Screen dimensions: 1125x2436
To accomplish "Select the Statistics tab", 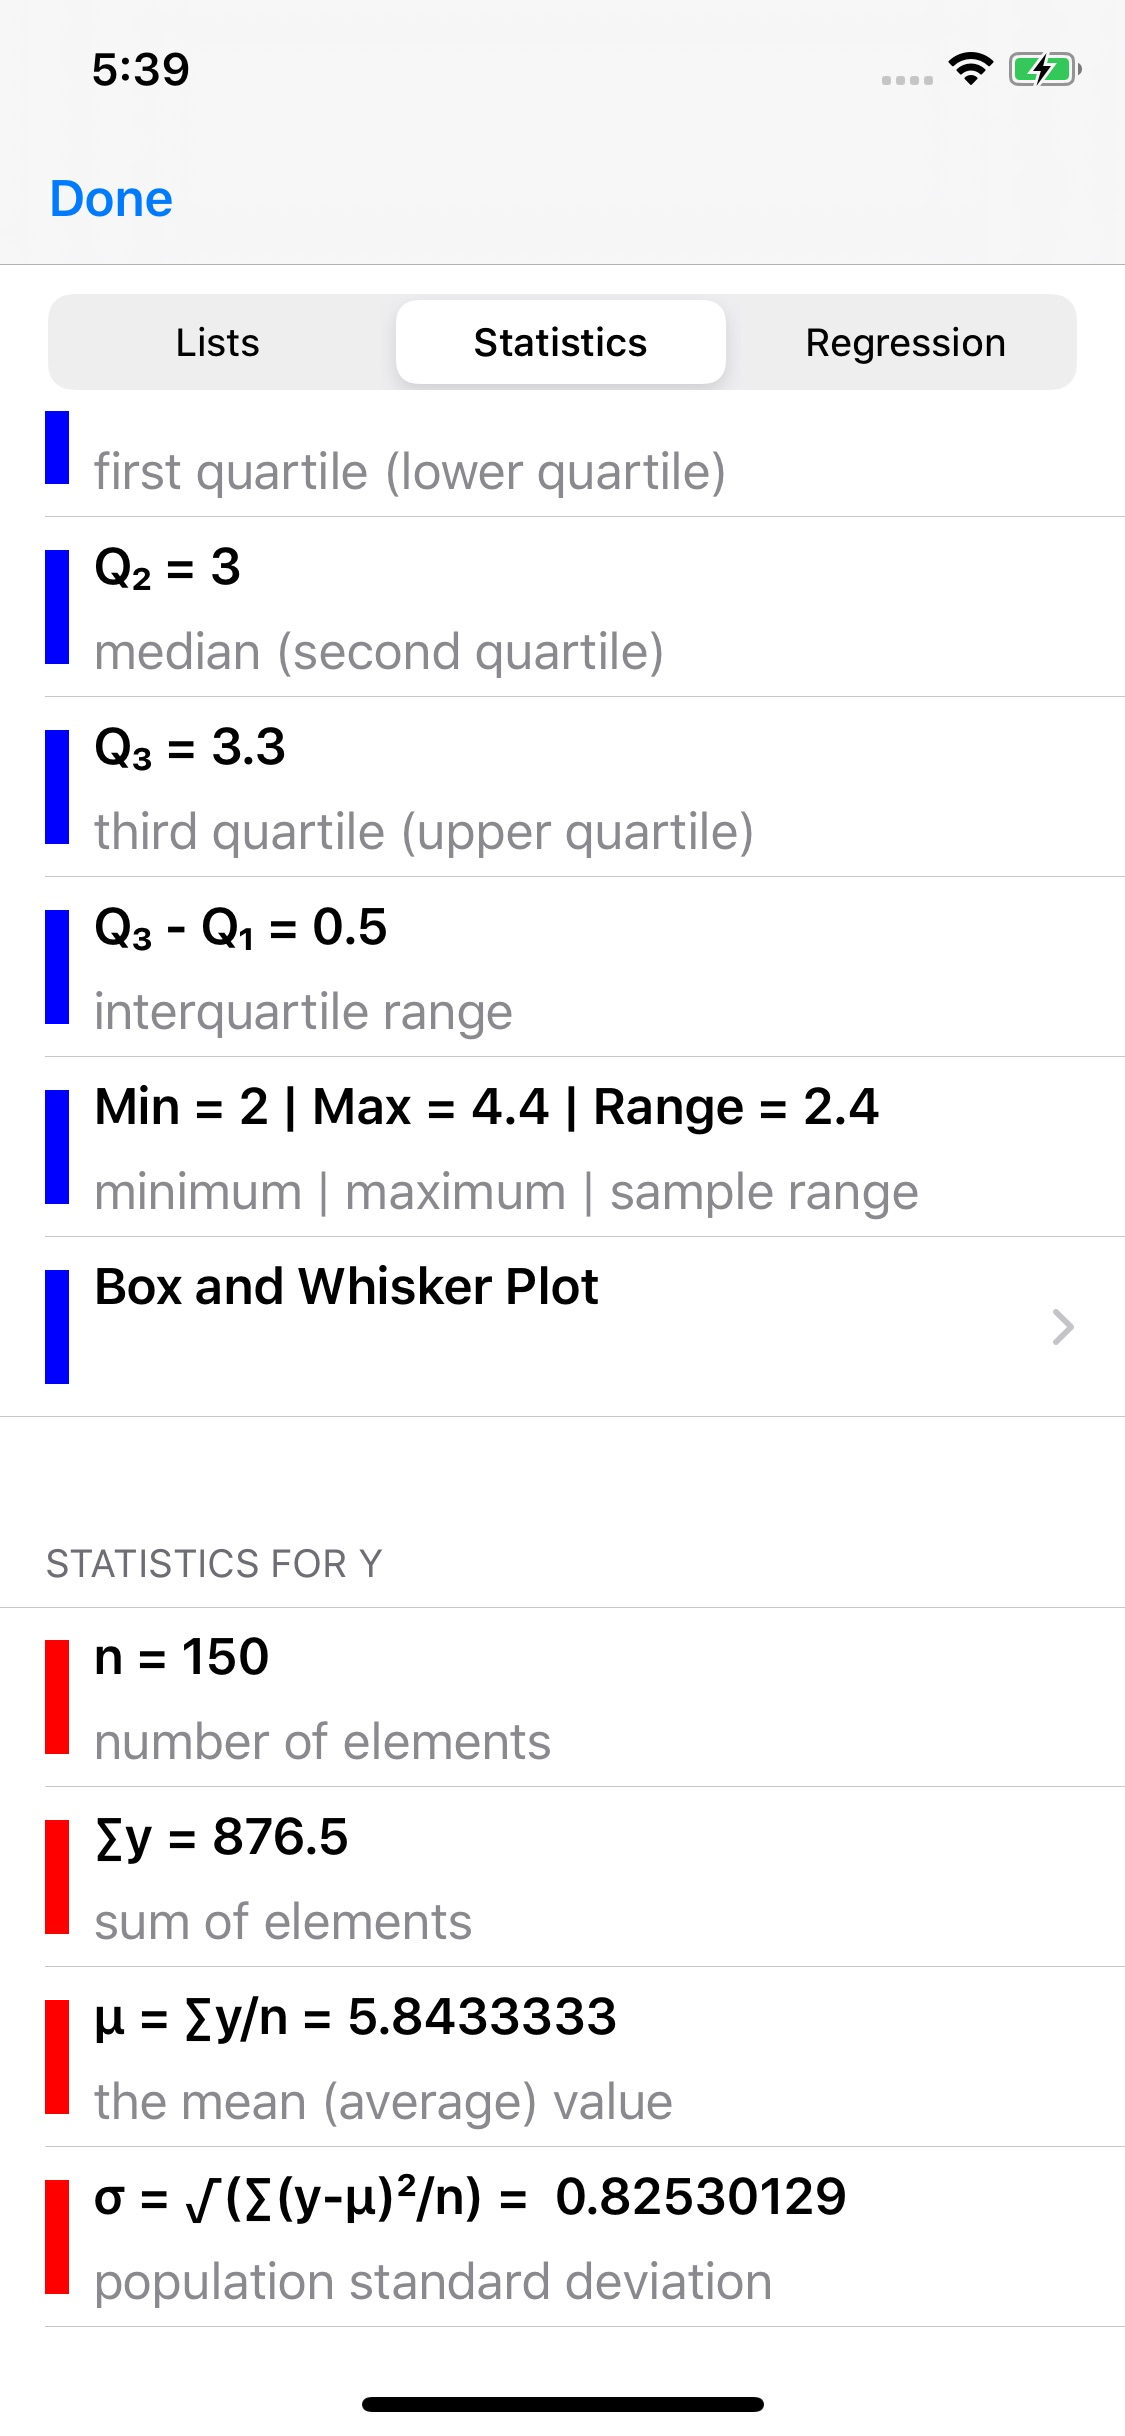I will (560, 343).
